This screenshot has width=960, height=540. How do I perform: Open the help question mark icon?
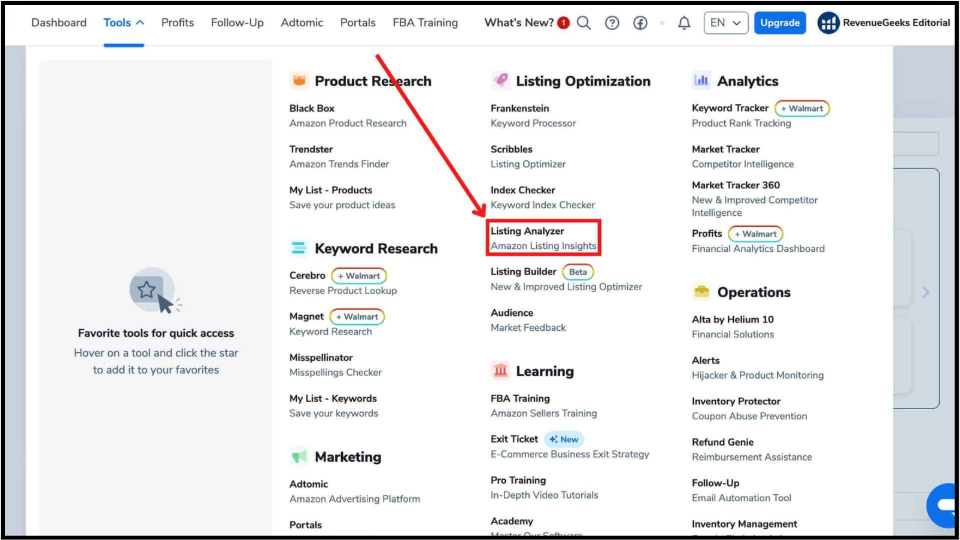[x=612, y=23]
